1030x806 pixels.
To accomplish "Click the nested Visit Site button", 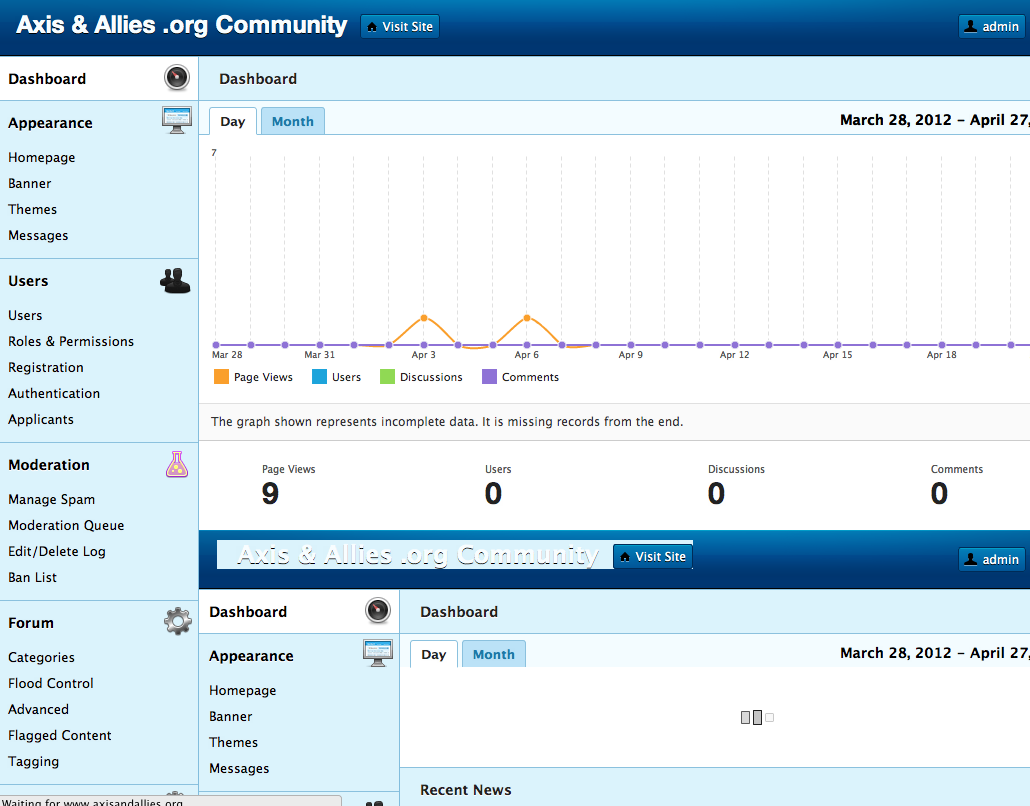I will (x=652, y=556).
